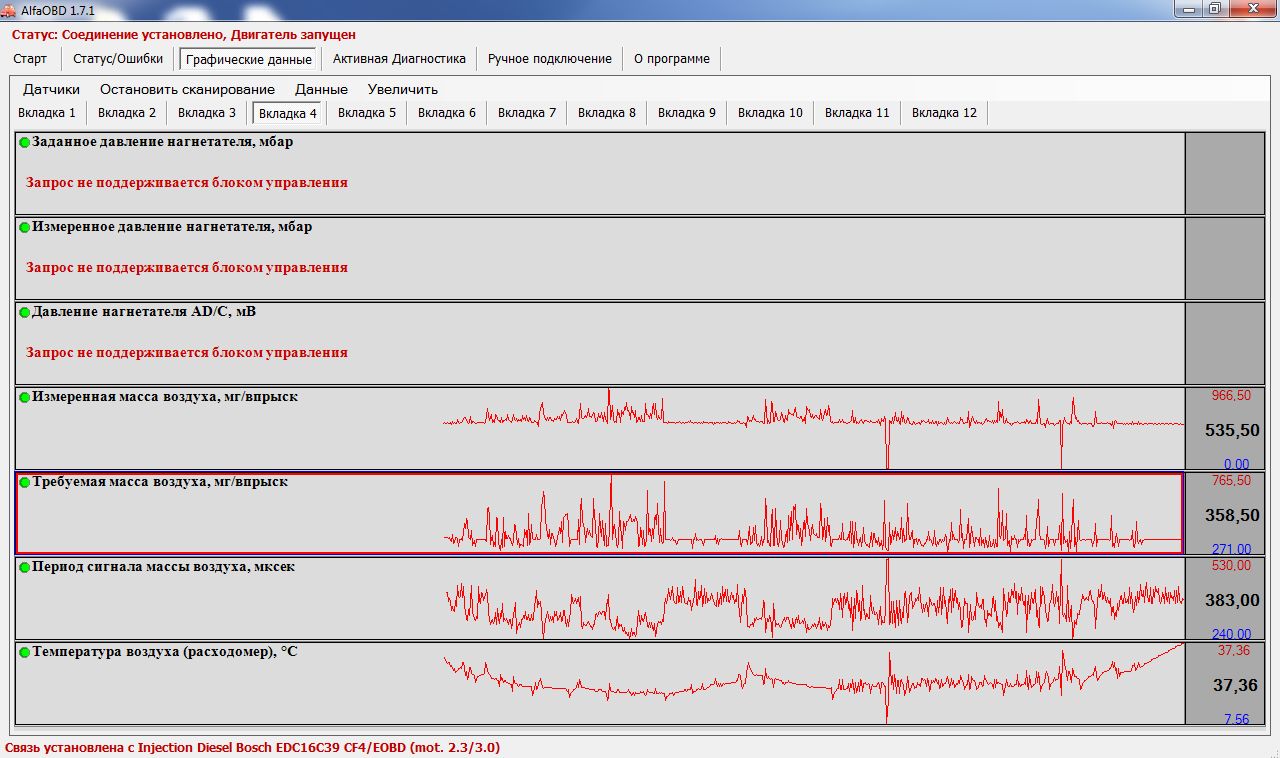Image resolution: width=1280 pixels, height=758 pixels.
Task: Click green indicator next to Период сигнала массы воздуха
Action: coord(25,568)
